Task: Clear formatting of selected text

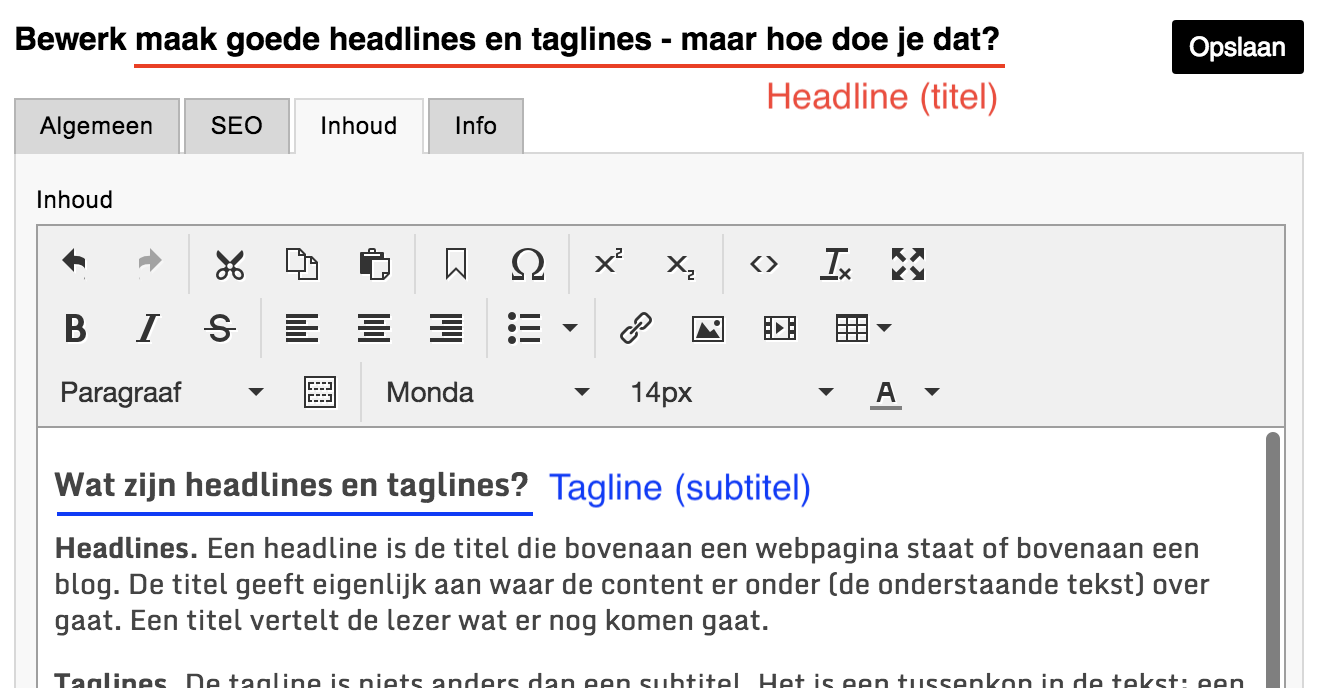Action: (835, 264)
